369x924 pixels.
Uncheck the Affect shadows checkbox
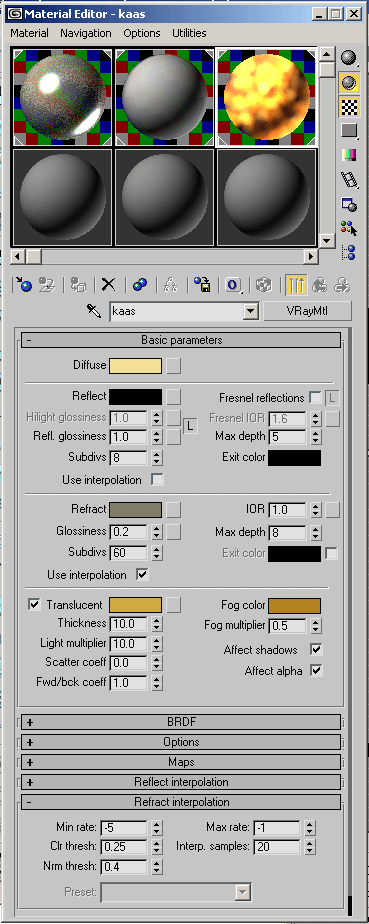(x=317, y=649)
